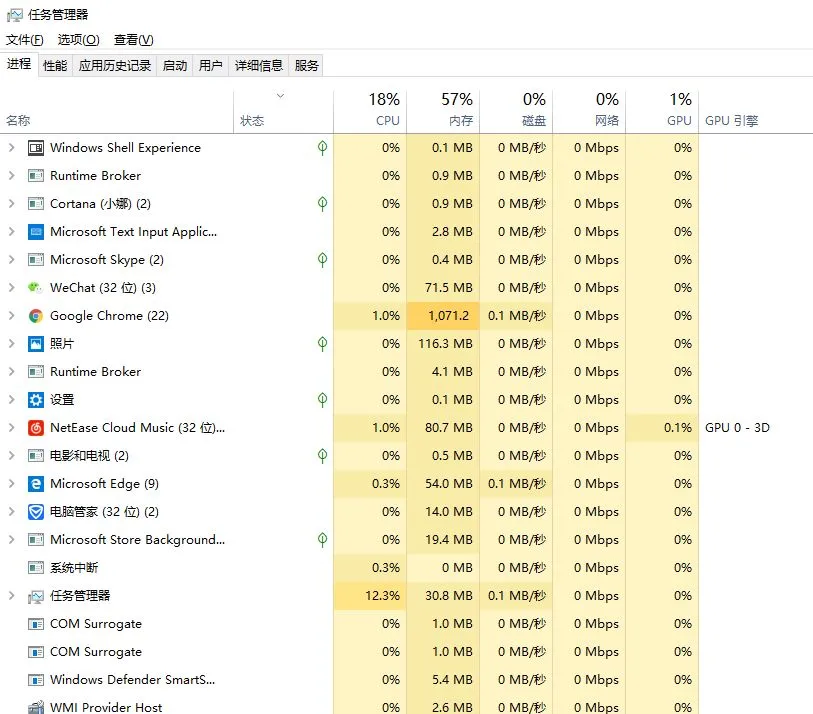Click the 任务管理器 process row icon

(x=36, y=596)
